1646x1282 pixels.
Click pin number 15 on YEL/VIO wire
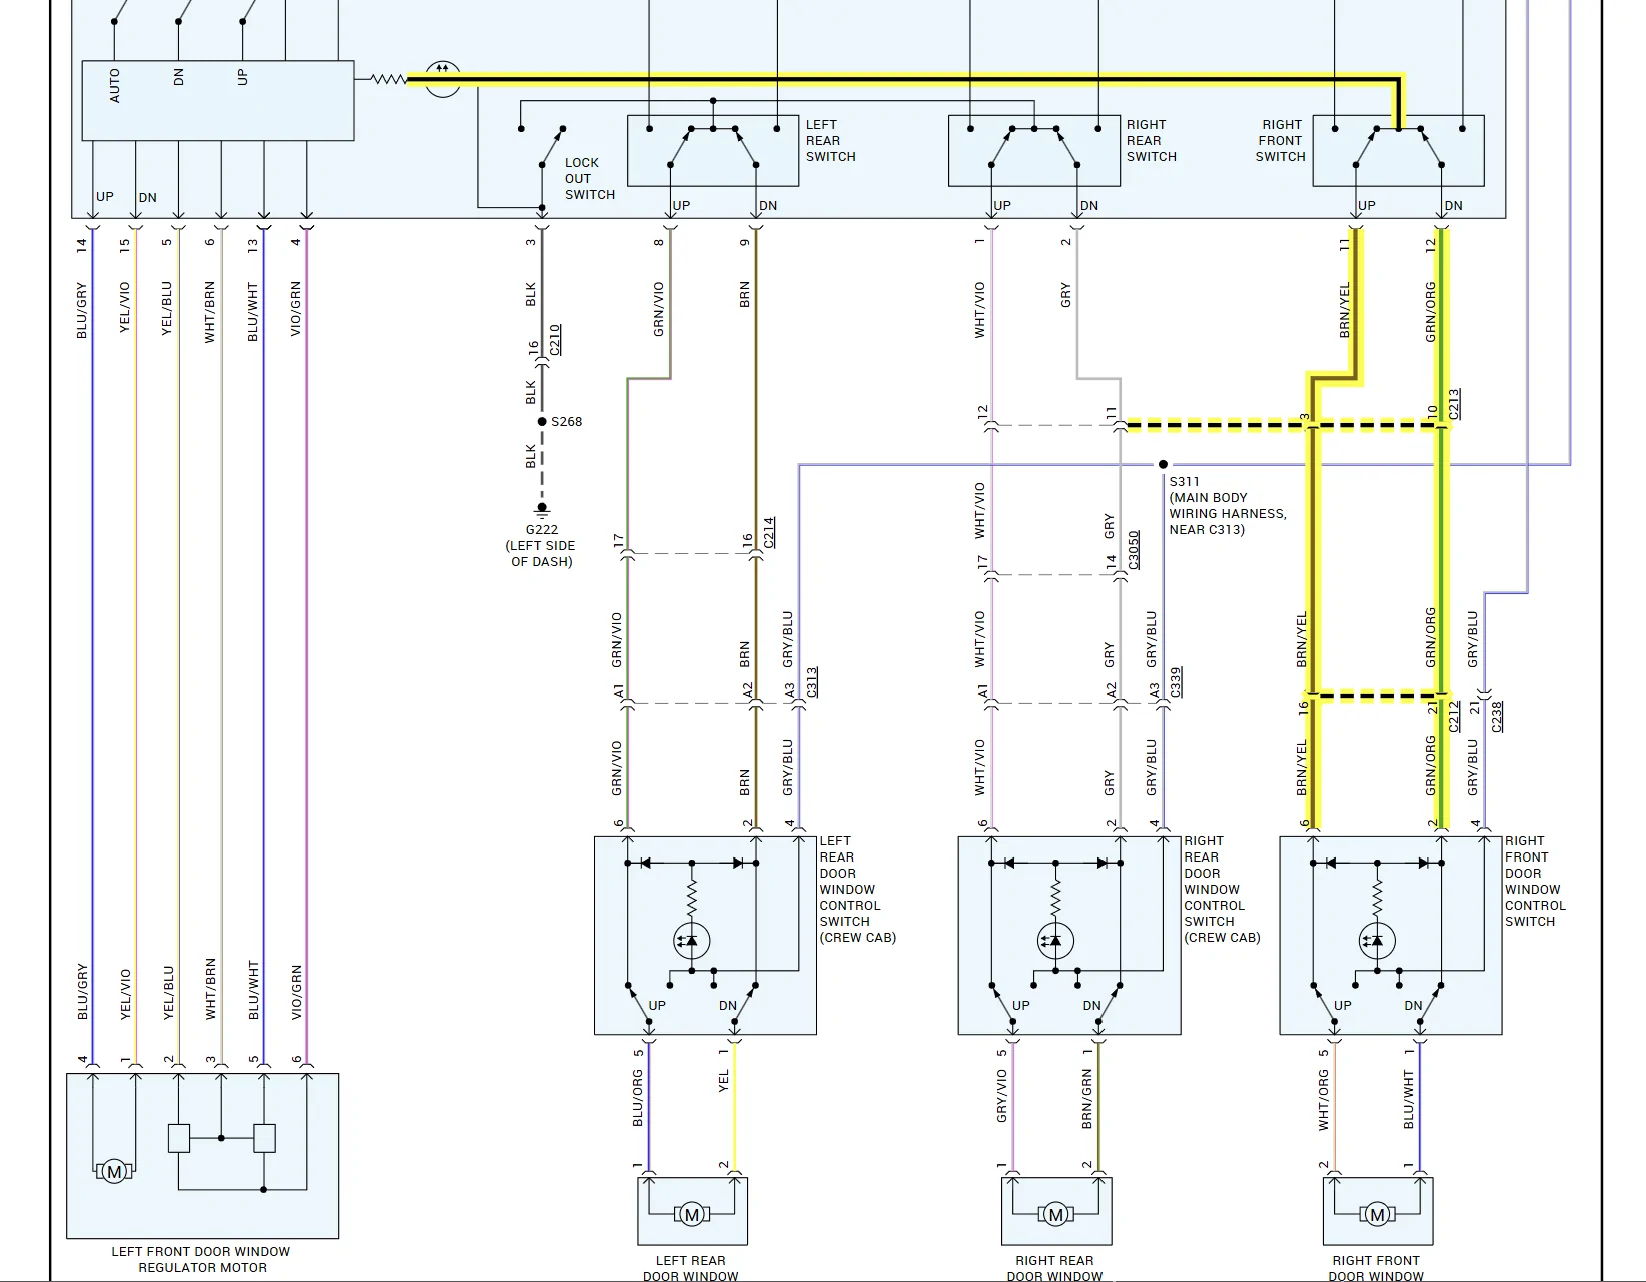tap(125, 244)
